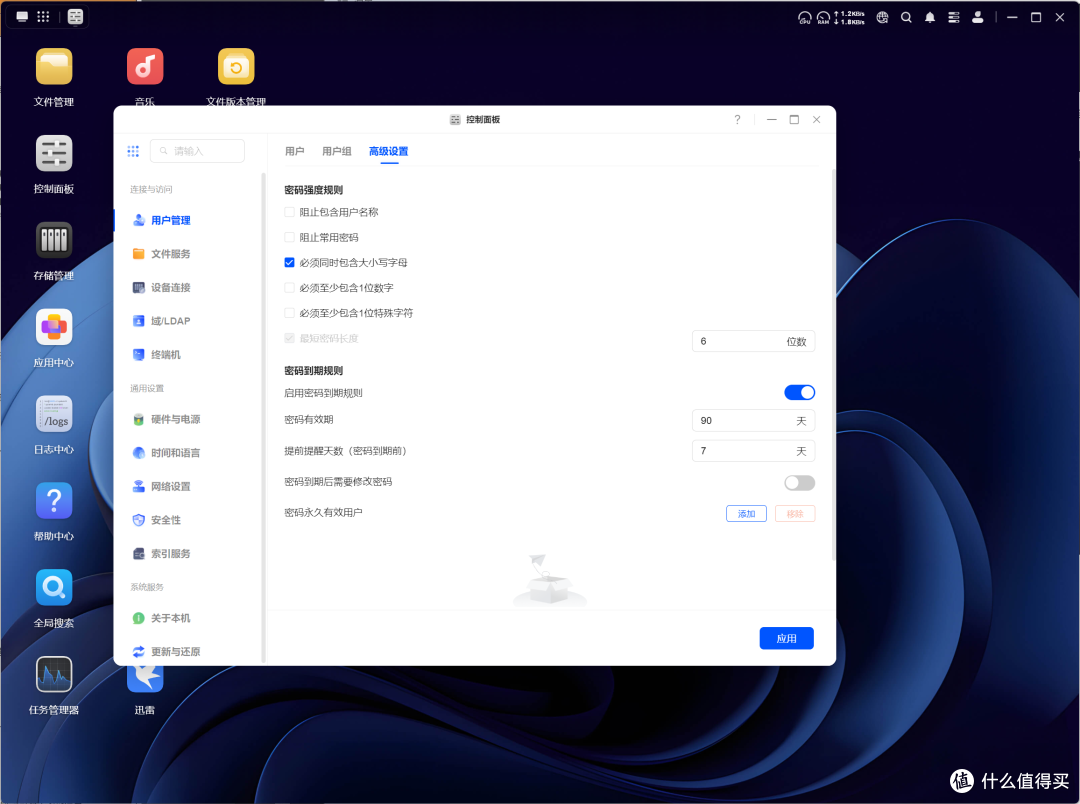This screenshot has width=1080, height=804.
Task: Click the 最短密码长度 checkbox
Action: pos(289,338)
